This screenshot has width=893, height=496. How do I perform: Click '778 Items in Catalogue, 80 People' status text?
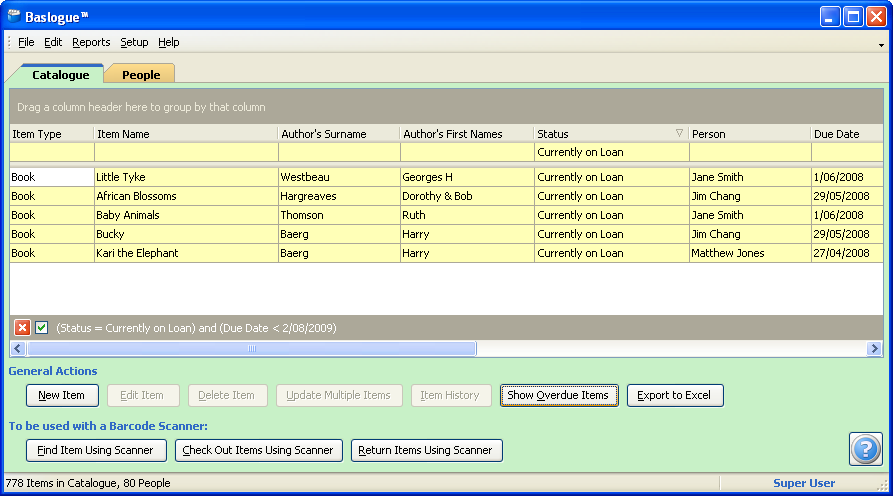88,483
